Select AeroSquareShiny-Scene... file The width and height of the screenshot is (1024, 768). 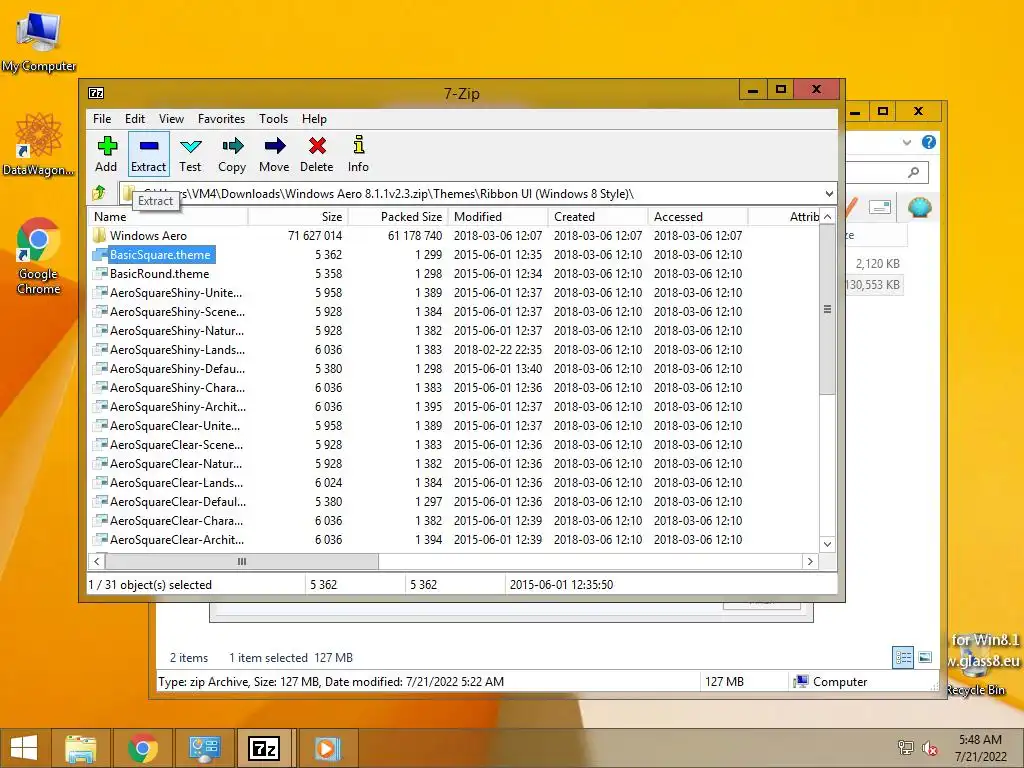point(177,312)
